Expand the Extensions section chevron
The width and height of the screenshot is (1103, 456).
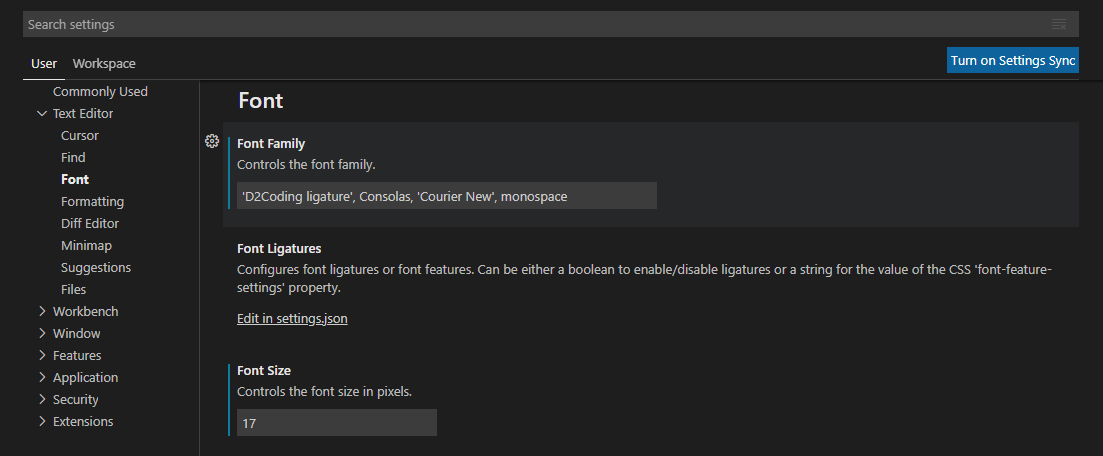coord(42,421)
